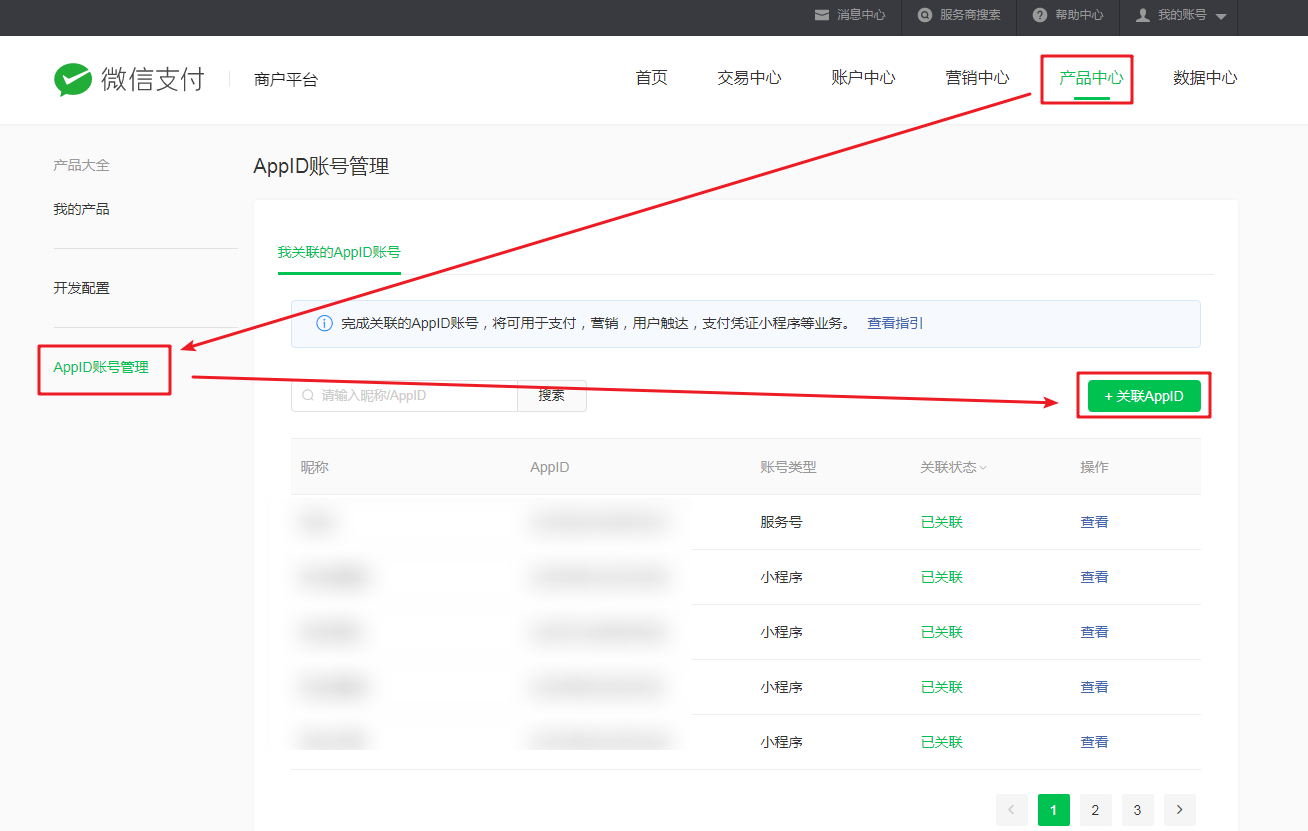
Task: Open 产品中心 in the main navigation
Action: [1091, 78]
